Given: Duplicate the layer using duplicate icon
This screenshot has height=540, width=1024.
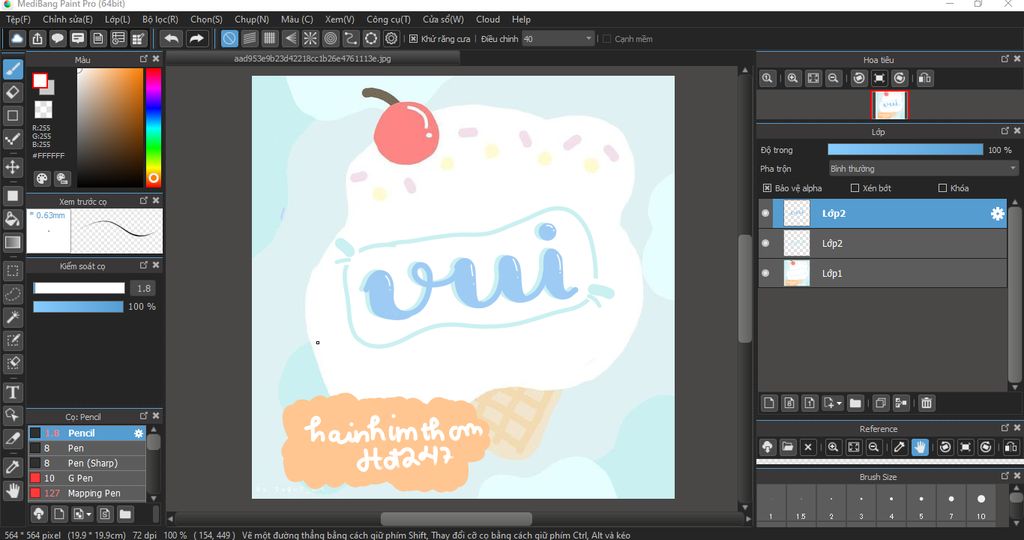Looking at the screenshot, I should point(880,403).
